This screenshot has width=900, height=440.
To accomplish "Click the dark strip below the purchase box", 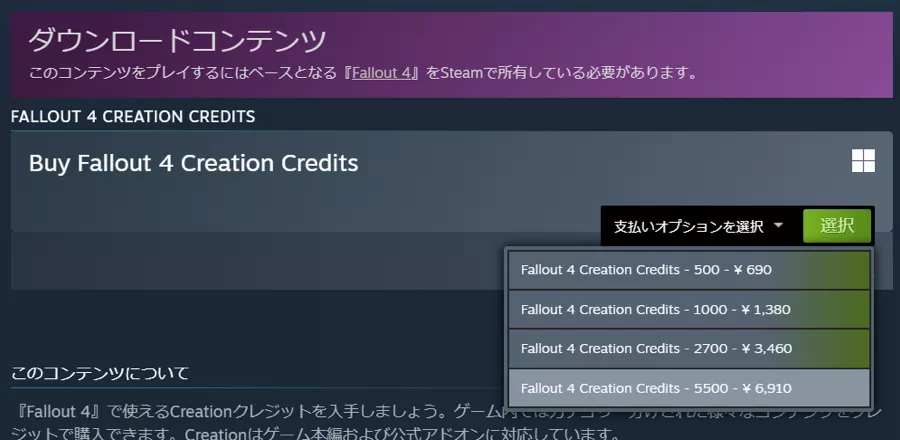I will pos(250,262).
